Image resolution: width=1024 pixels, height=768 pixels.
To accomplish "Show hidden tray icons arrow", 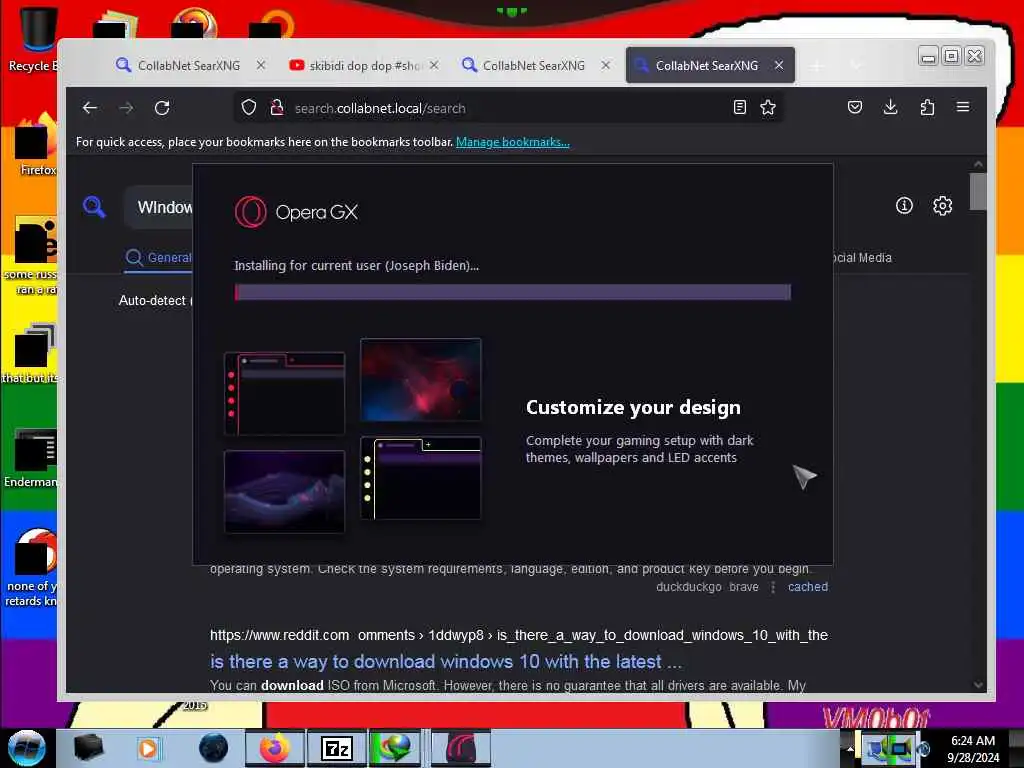I will (x=850, y=748).
